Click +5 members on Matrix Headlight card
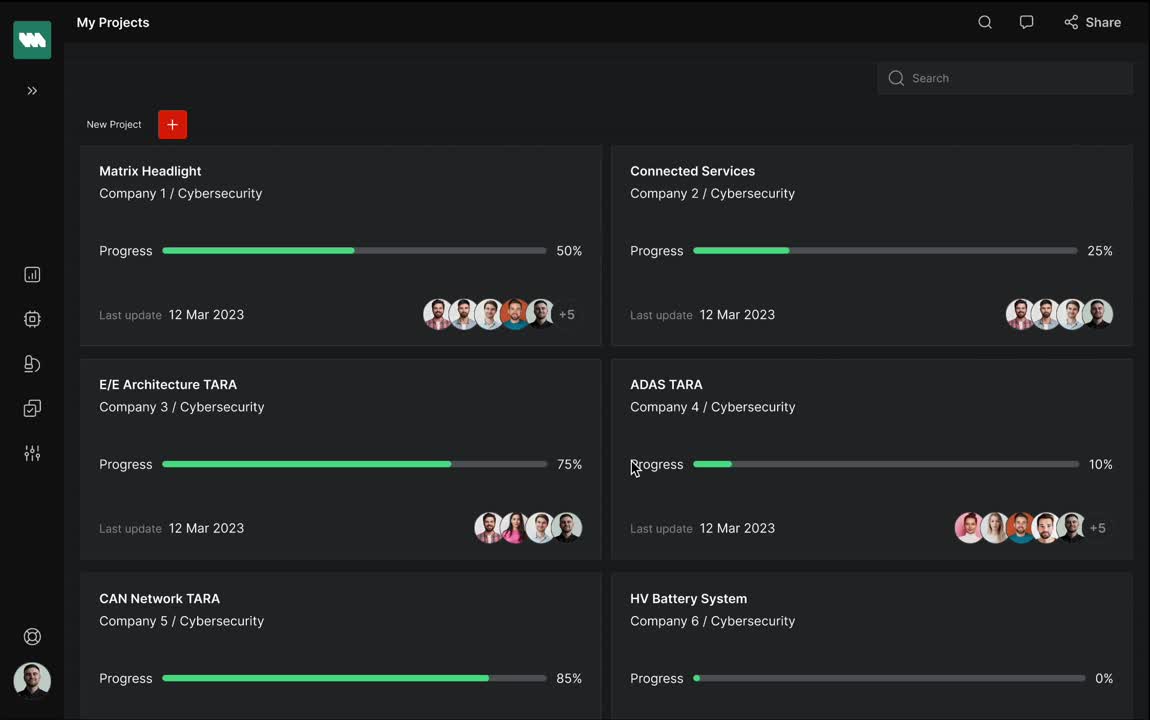The height and width of the screenshot is (720, 1150). point(567,315)
